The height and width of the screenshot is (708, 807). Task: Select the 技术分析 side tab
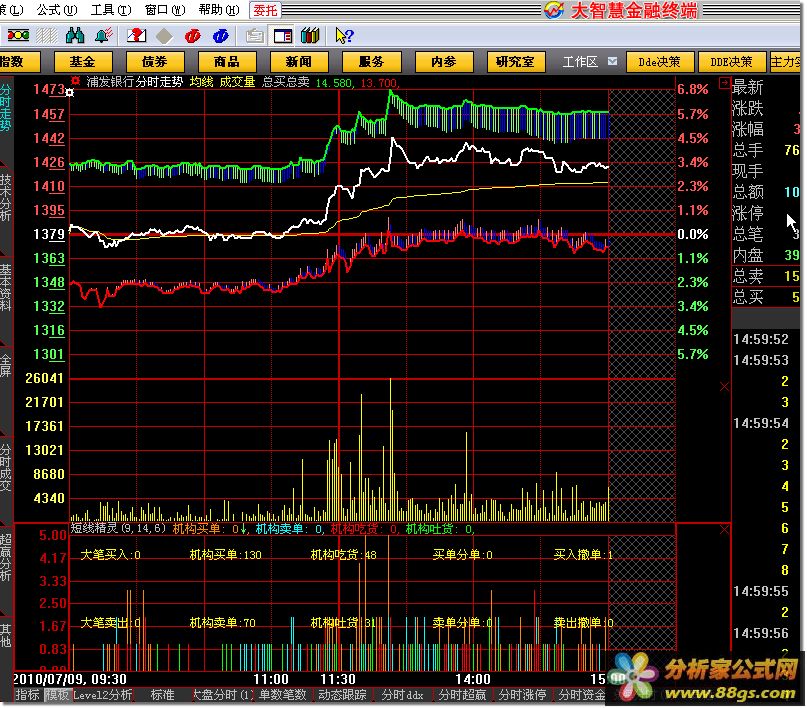tap(6, 198)
